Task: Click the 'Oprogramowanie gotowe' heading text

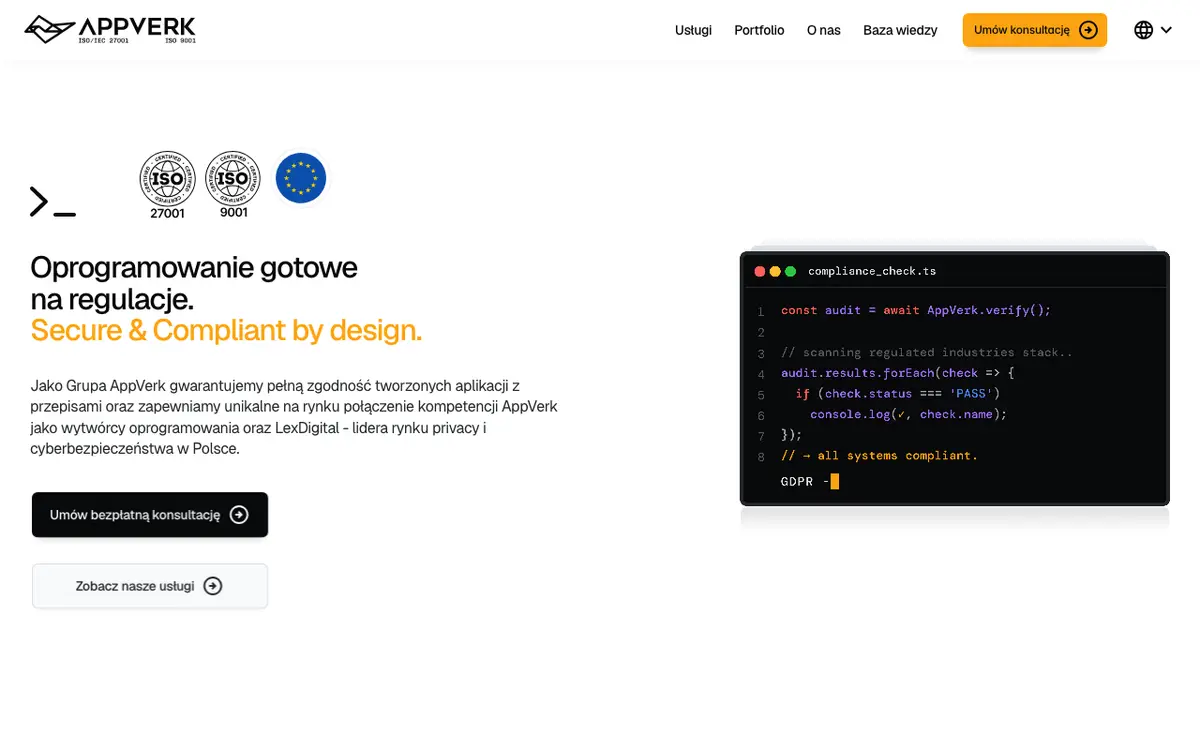Action: pyautogui.click(x=194, y=268)
